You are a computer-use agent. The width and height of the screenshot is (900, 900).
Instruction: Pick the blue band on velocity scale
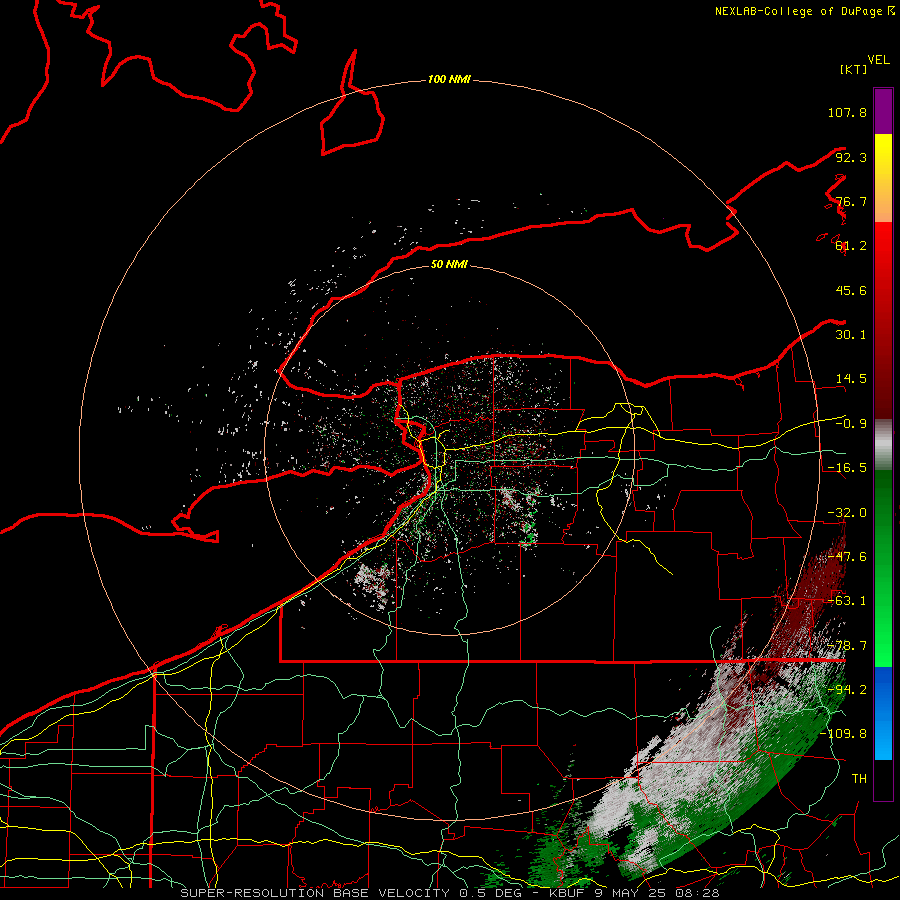pos(883,713)
